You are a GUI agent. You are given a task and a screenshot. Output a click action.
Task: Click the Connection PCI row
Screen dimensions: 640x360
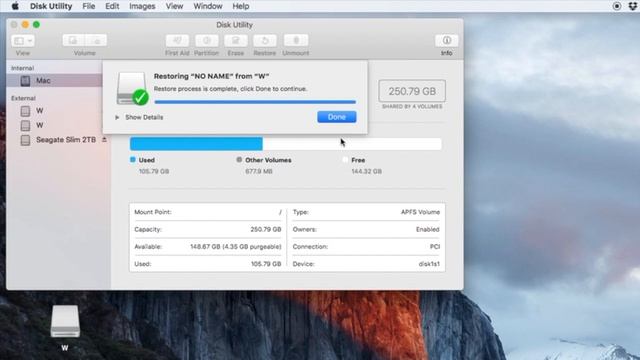click(366, 247)
